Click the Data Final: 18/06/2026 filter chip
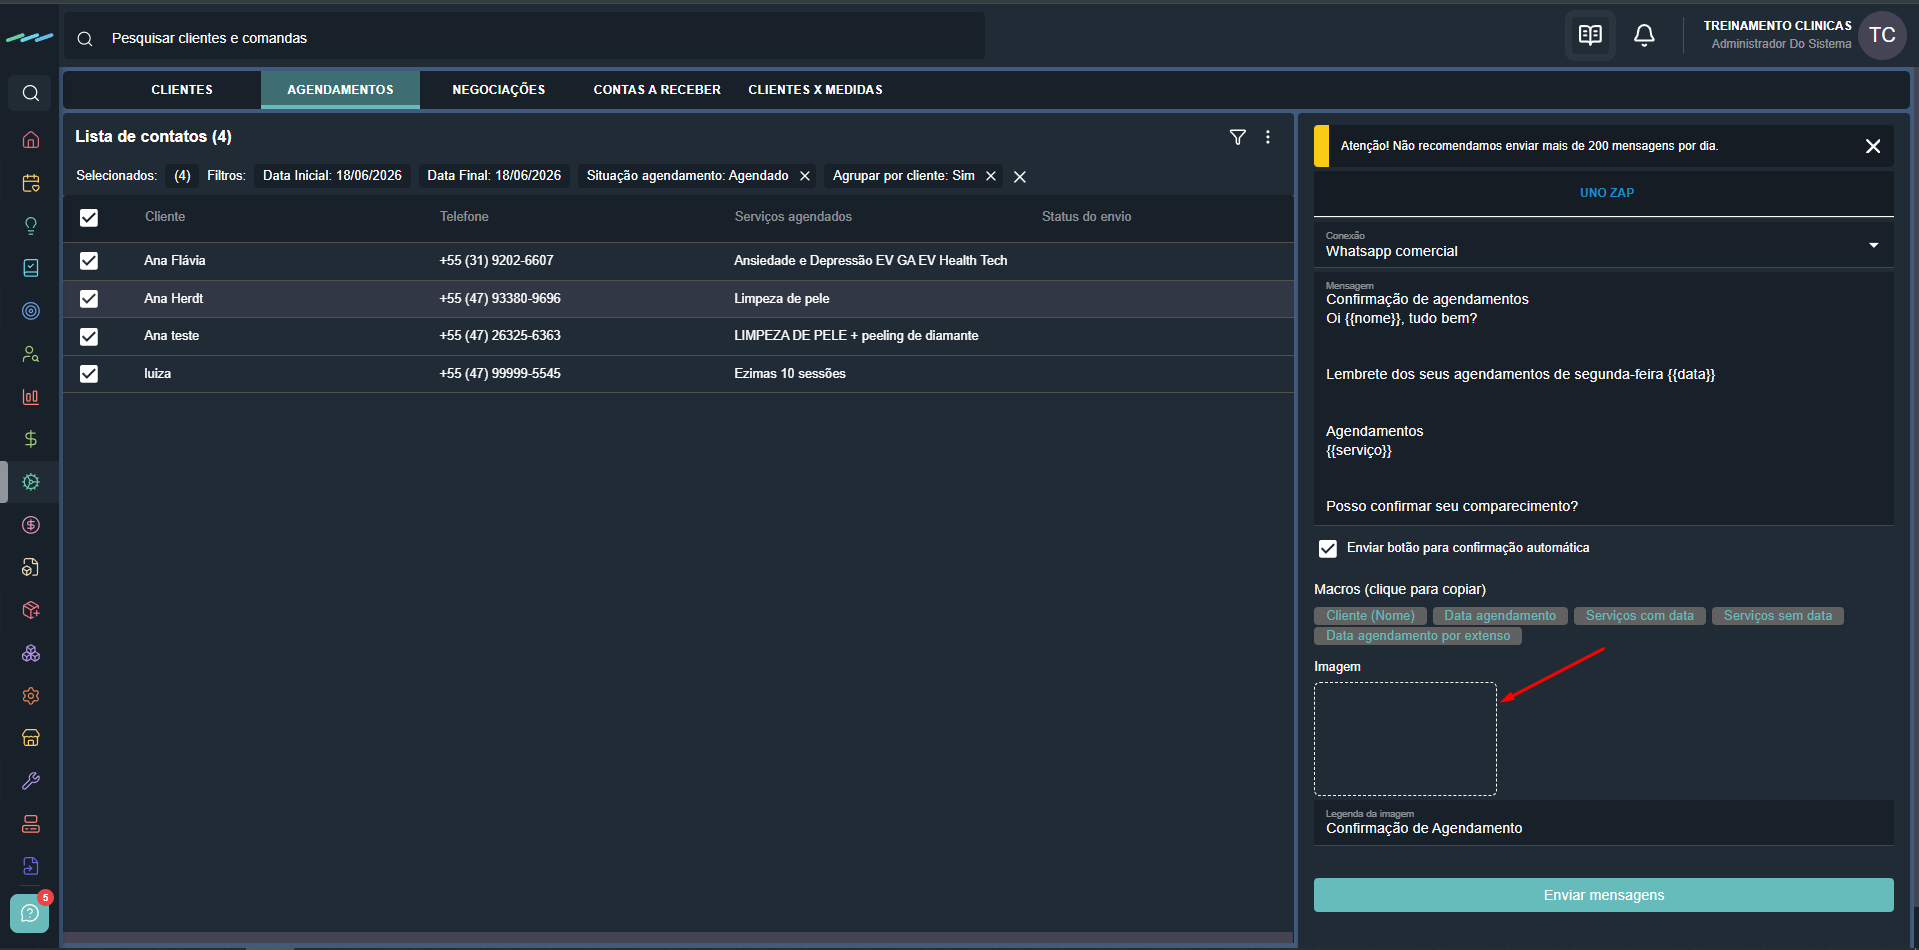The height and width of the screenshot is (950, 1919). [494, 176]
